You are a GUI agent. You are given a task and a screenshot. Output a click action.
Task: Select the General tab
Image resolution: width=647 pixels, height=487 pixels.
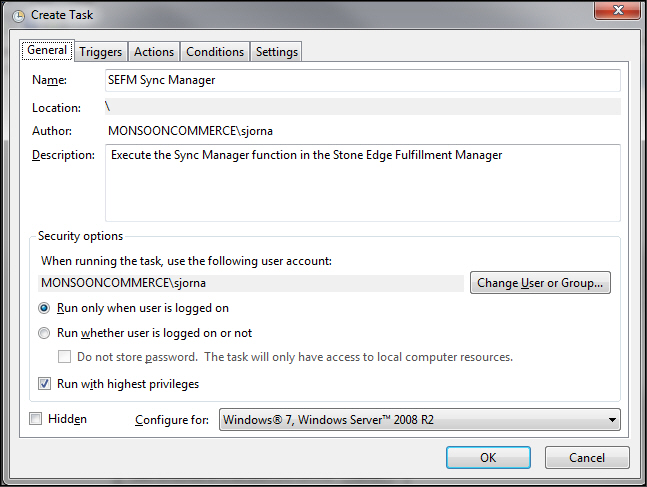[47, 50]
